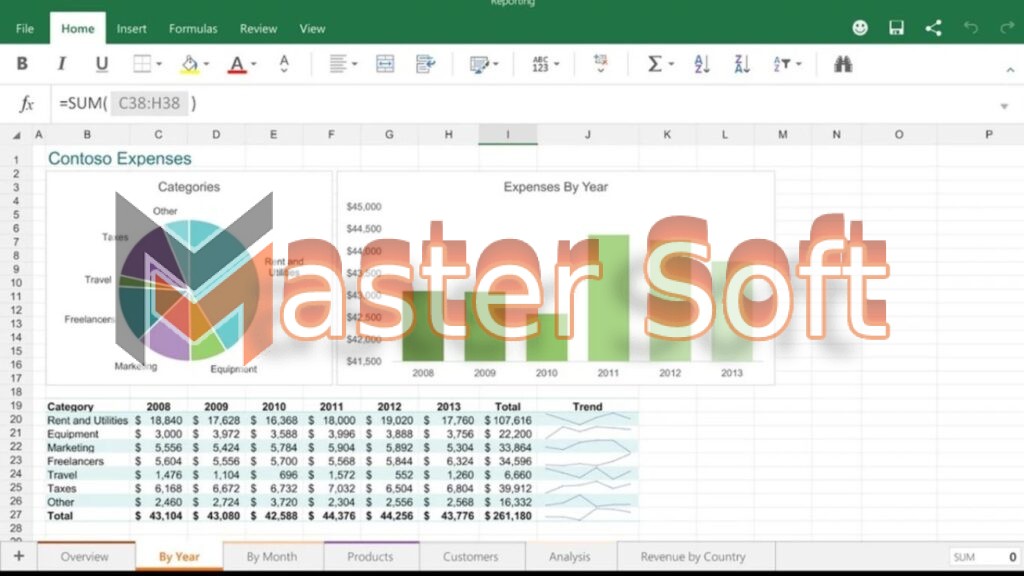Click the Merge Cells icon
This screenshot has width=1024, height=576.
tap(385, 63)
